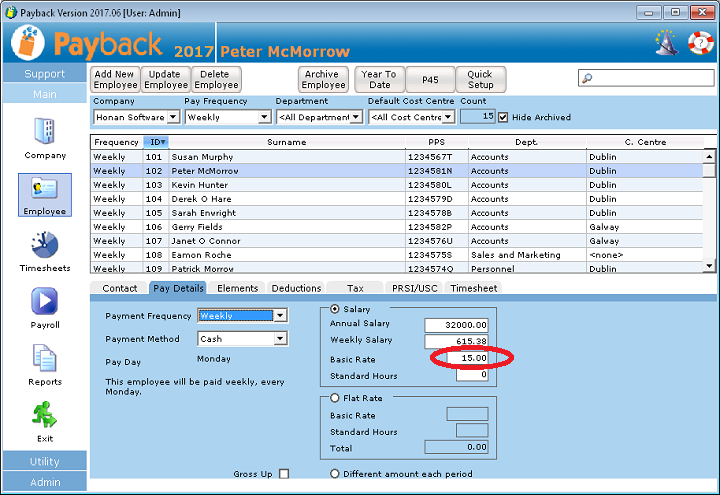Click the Add New Employee button
Image resolution: width=720 pixels, height=495 pixels.
point(115,80)
